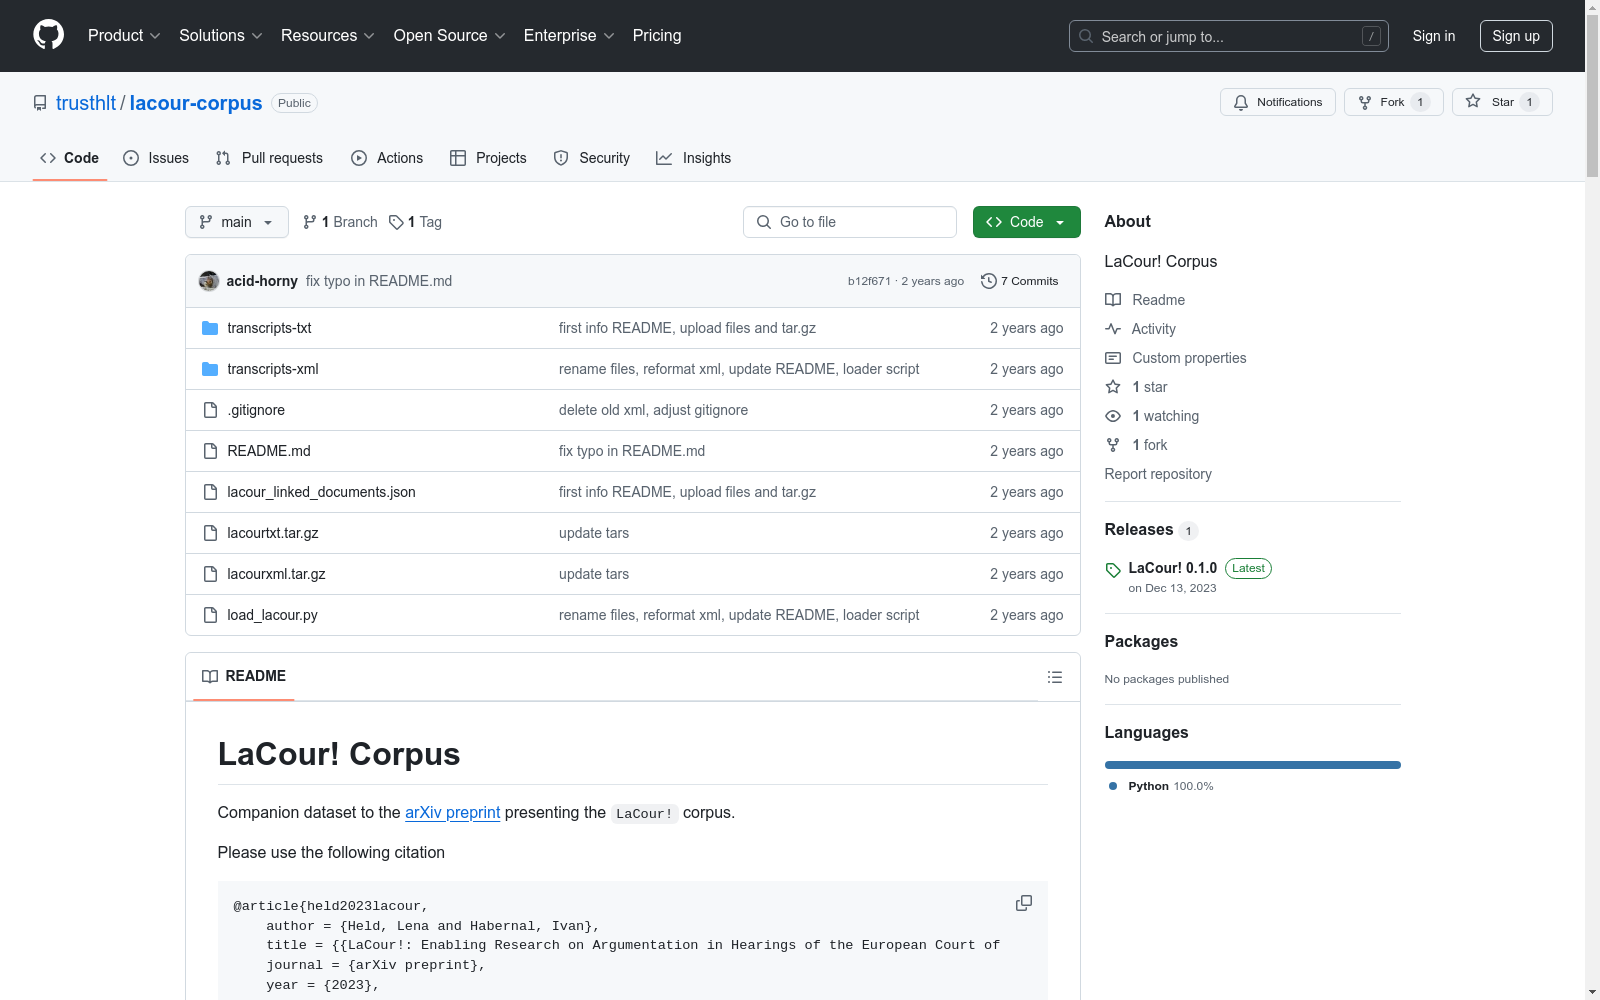Screen dimensions: 1600x1000
Task: Click acid-horny's avatar image
Action: pyautogui.click(x=209, y=281)
